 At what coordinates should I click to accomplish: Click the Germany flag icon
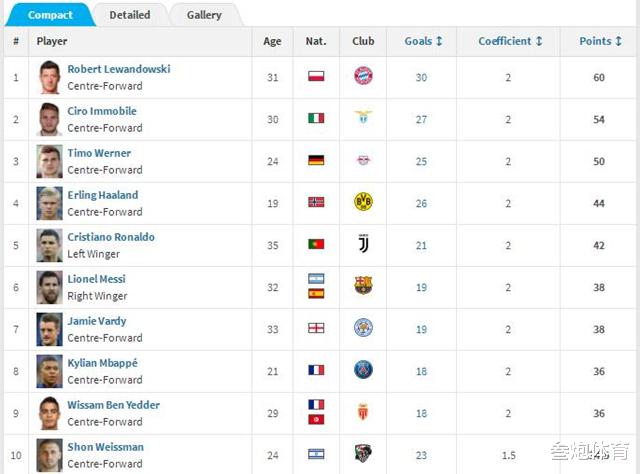coord(316,160)
